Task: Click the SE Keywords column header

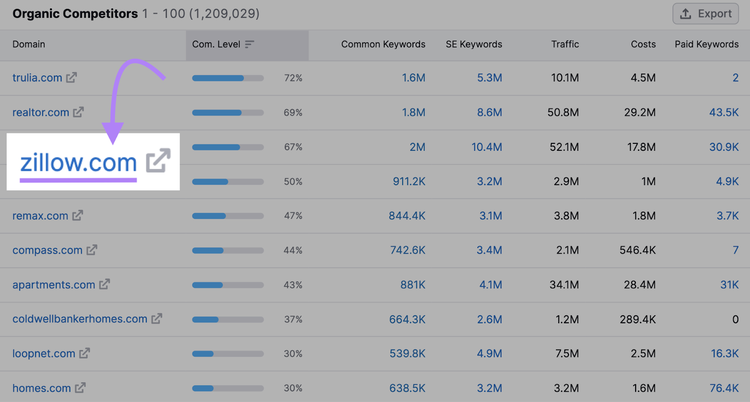Action: tap(474, 45)
